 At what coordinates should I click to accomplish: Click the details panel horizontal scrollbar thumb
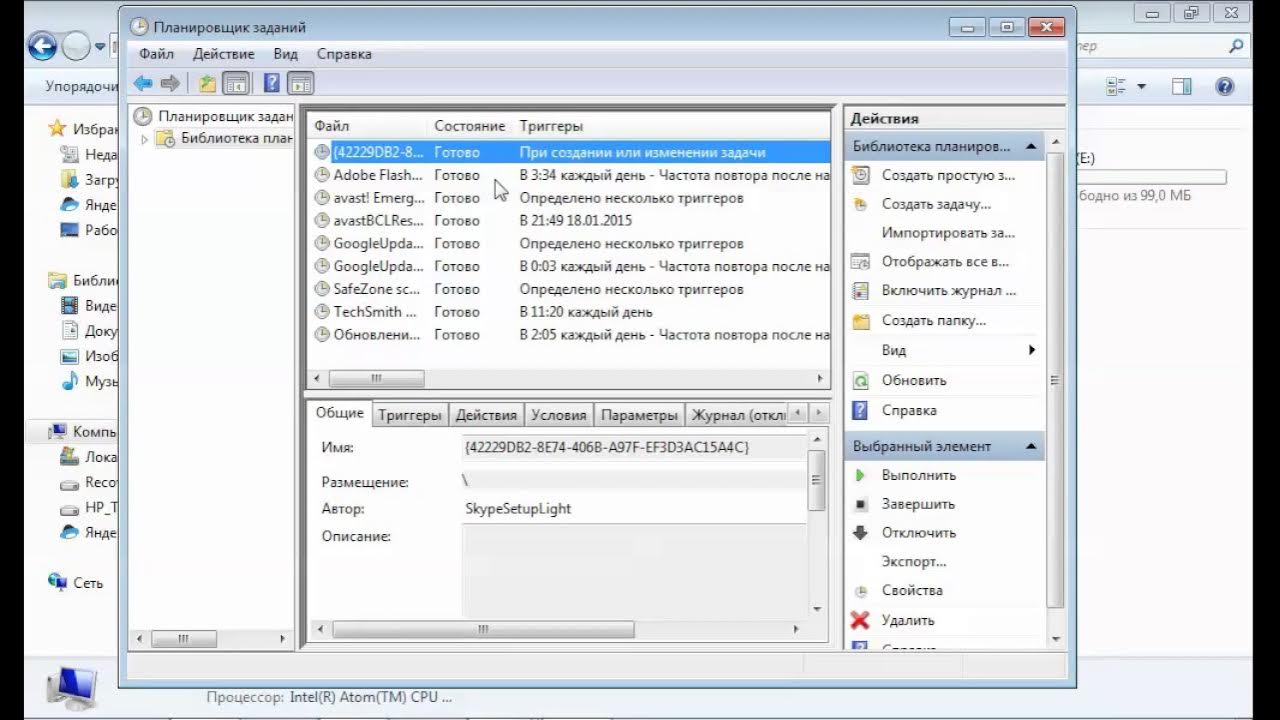(x=483, y=629)
